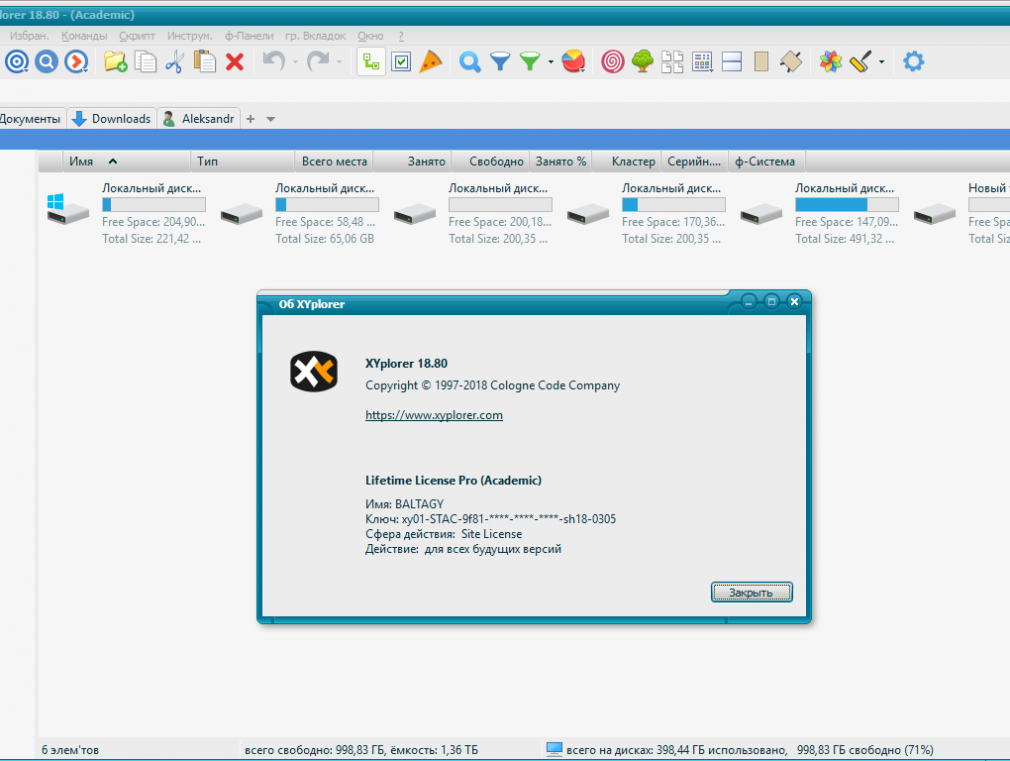Click the Закрыть button in the dialog
Screen dimensions: 1010x761
tap(752, 592)
